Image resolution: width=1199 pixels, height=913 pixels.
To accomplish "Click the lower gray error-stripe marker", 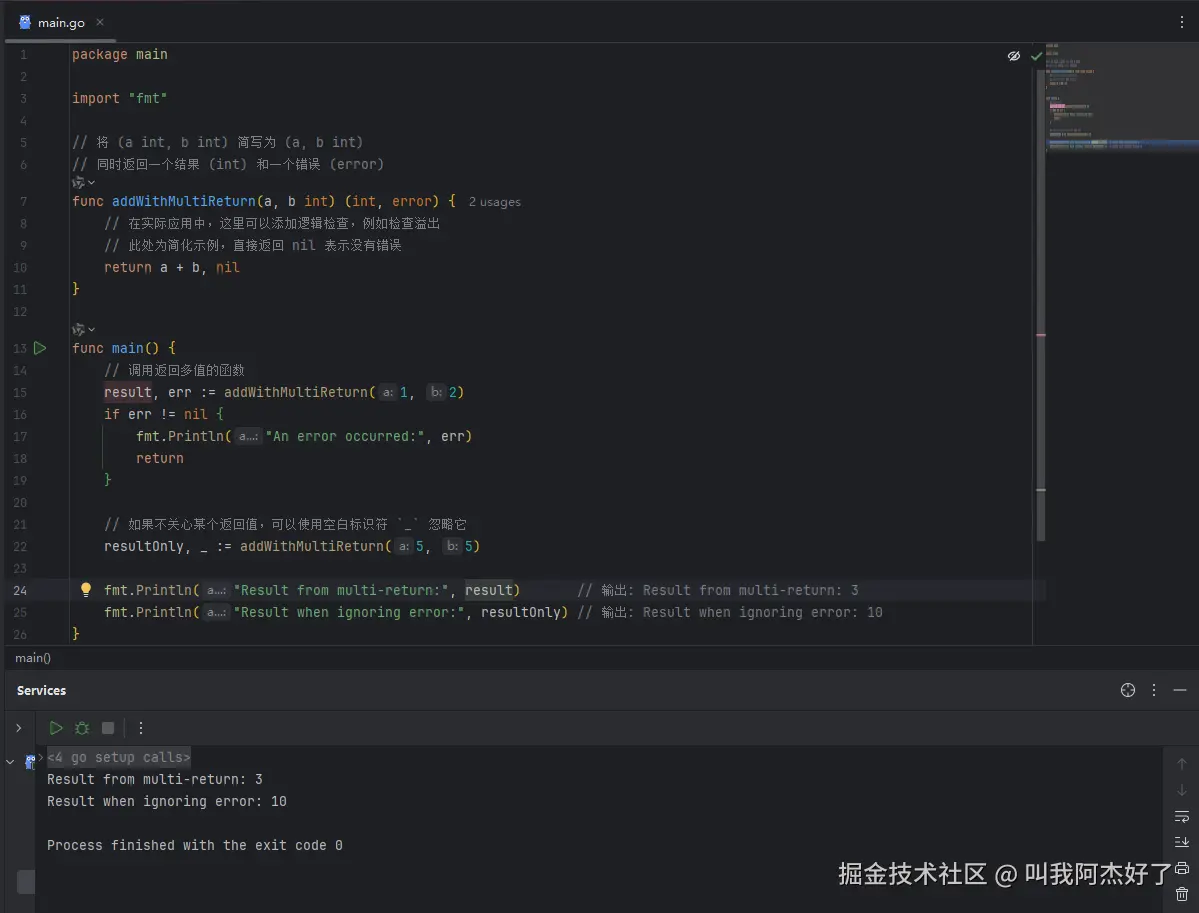I will pyautogui.click(x=1041, y=489).
